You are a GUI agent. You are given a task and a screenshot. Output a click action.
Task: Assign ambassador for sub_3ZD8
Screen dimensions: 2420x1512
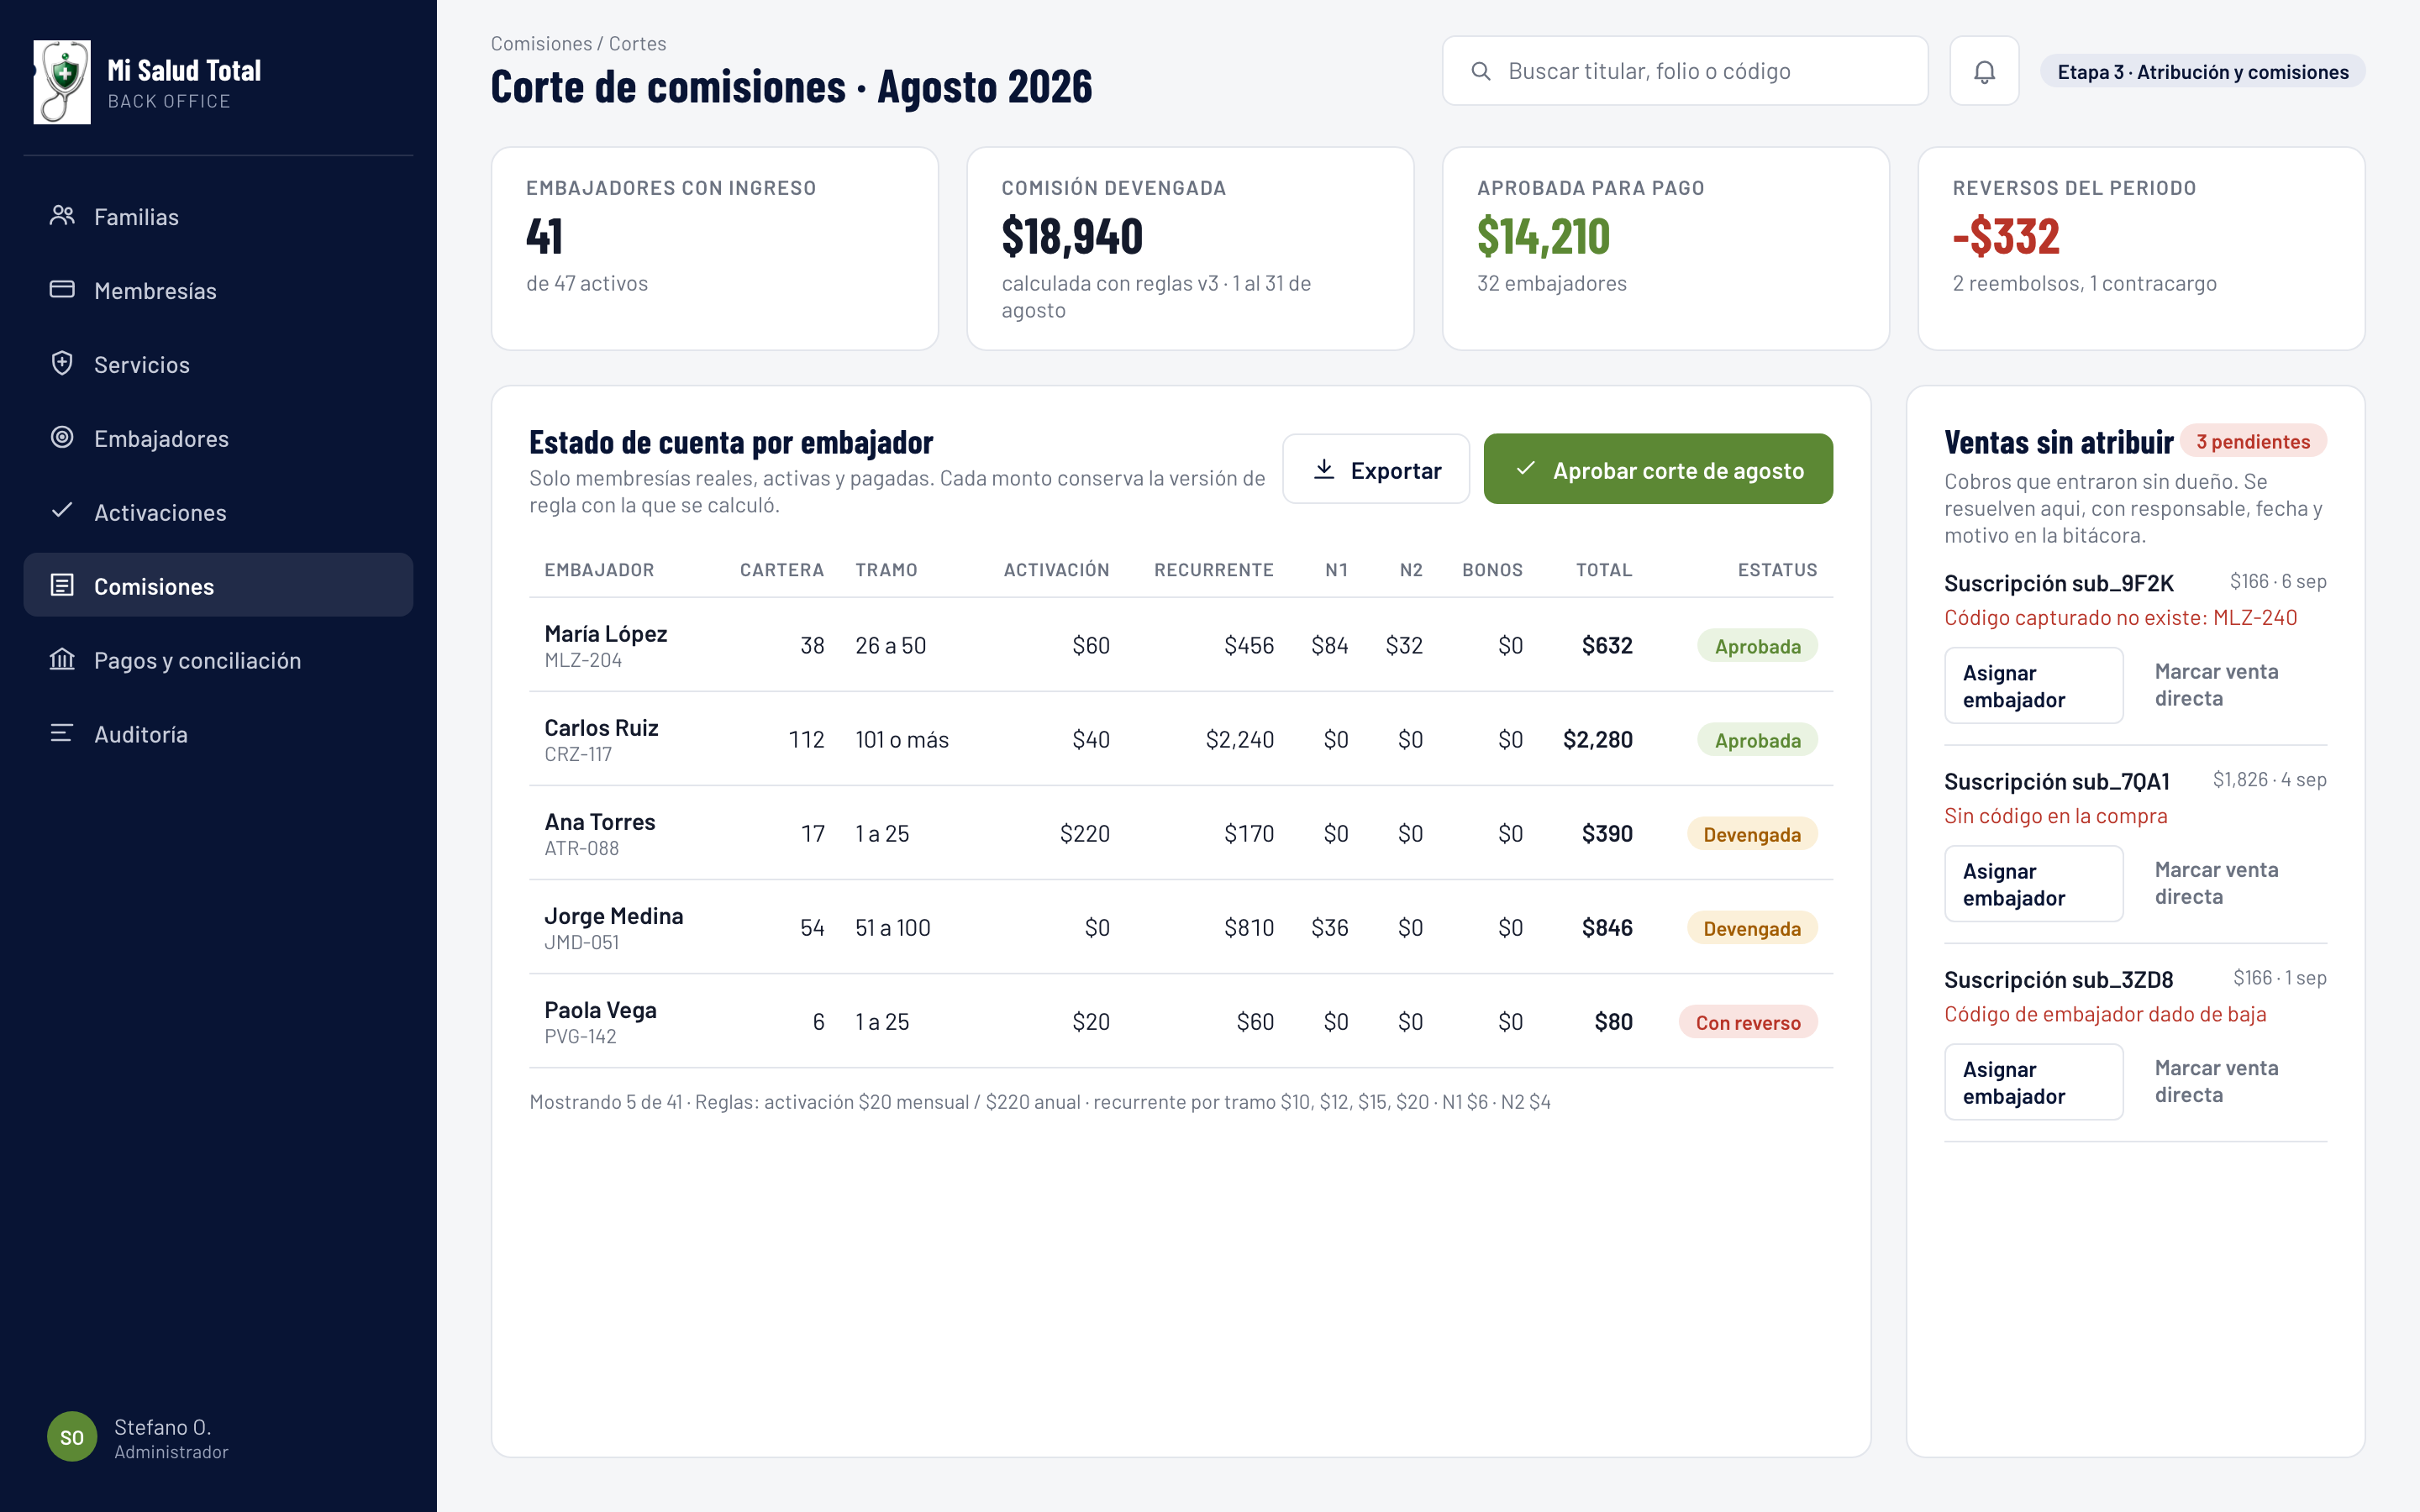(2033, 1082)
